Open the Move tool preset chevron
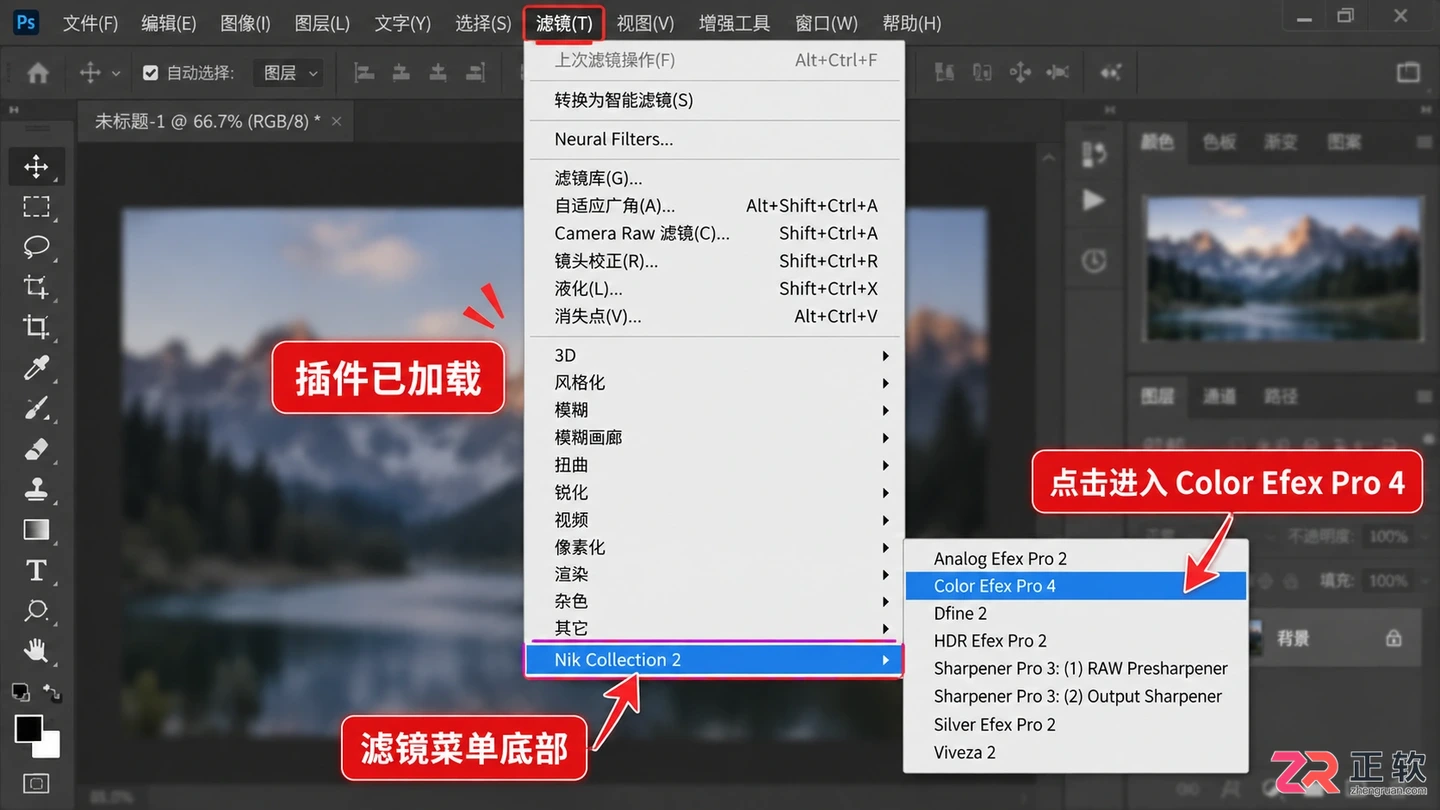1440x810 pixels. point(116,73)
